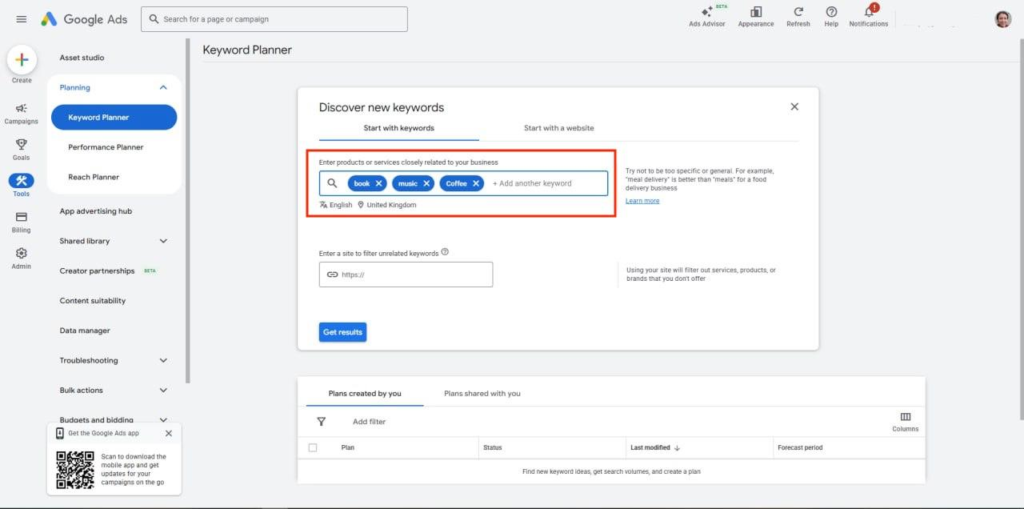Open Notifications bell
Image resolution: width=1024 pixels, height=509 pixels.
click(x=869, y=12)
